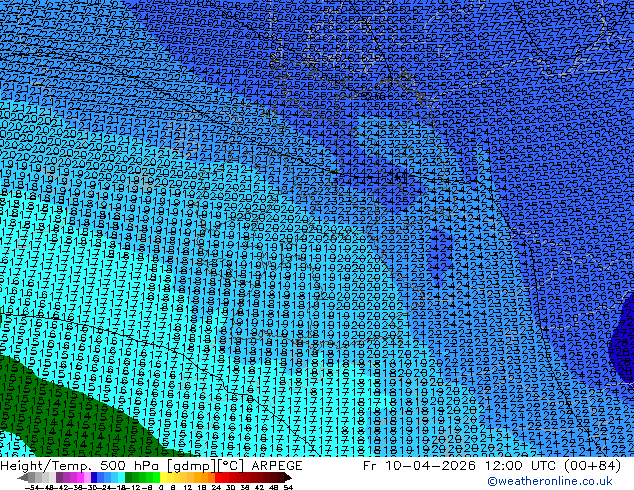Image resolution: width=634 pixels, height=490 pixels.
Task: Pick the bright red legend swatch
Action: pos(218,477)
